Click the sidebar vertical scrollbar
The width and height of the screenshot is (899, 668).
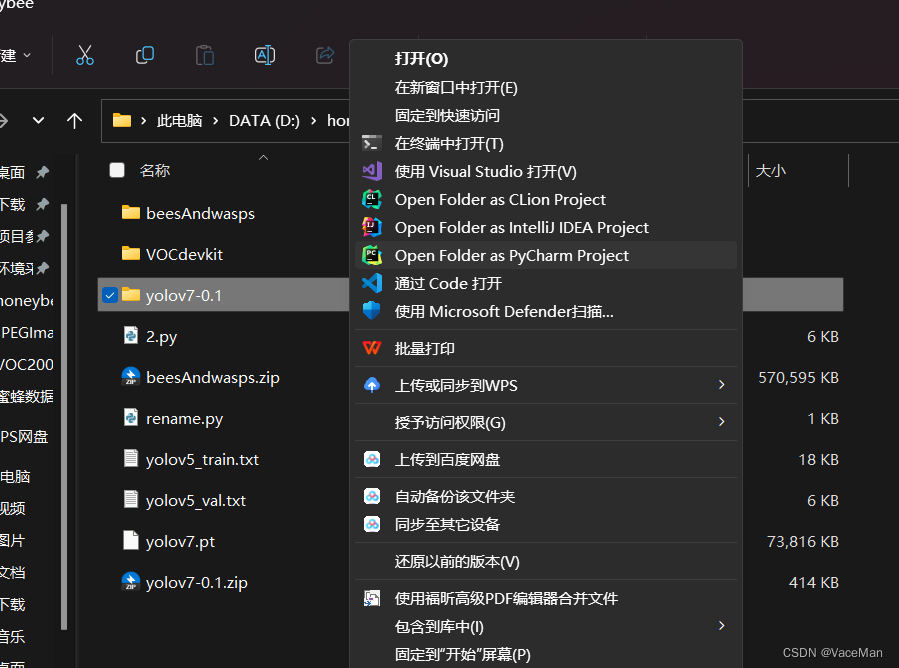pos(64,416)
